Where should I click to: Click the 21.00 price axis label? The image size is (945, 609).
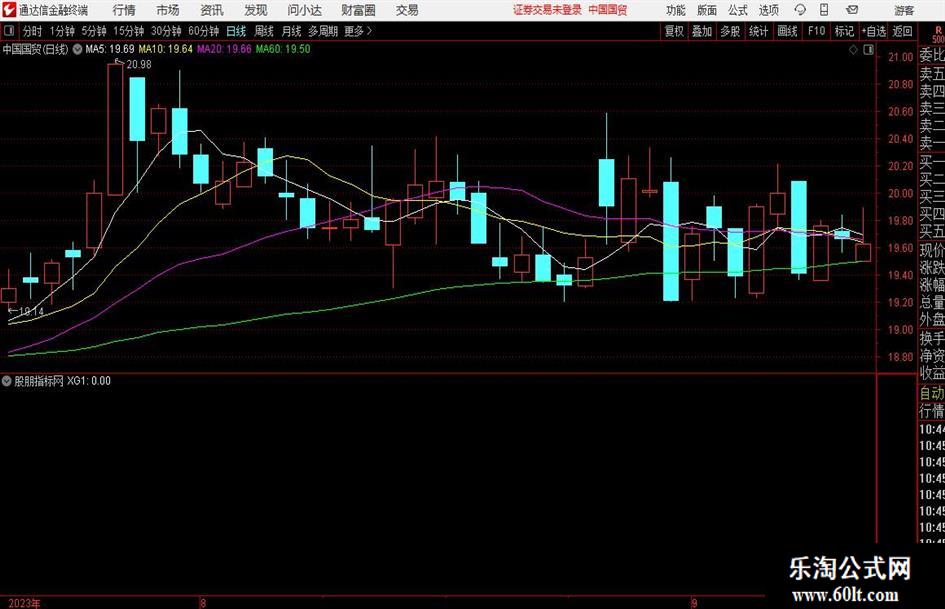click(900, 57)
